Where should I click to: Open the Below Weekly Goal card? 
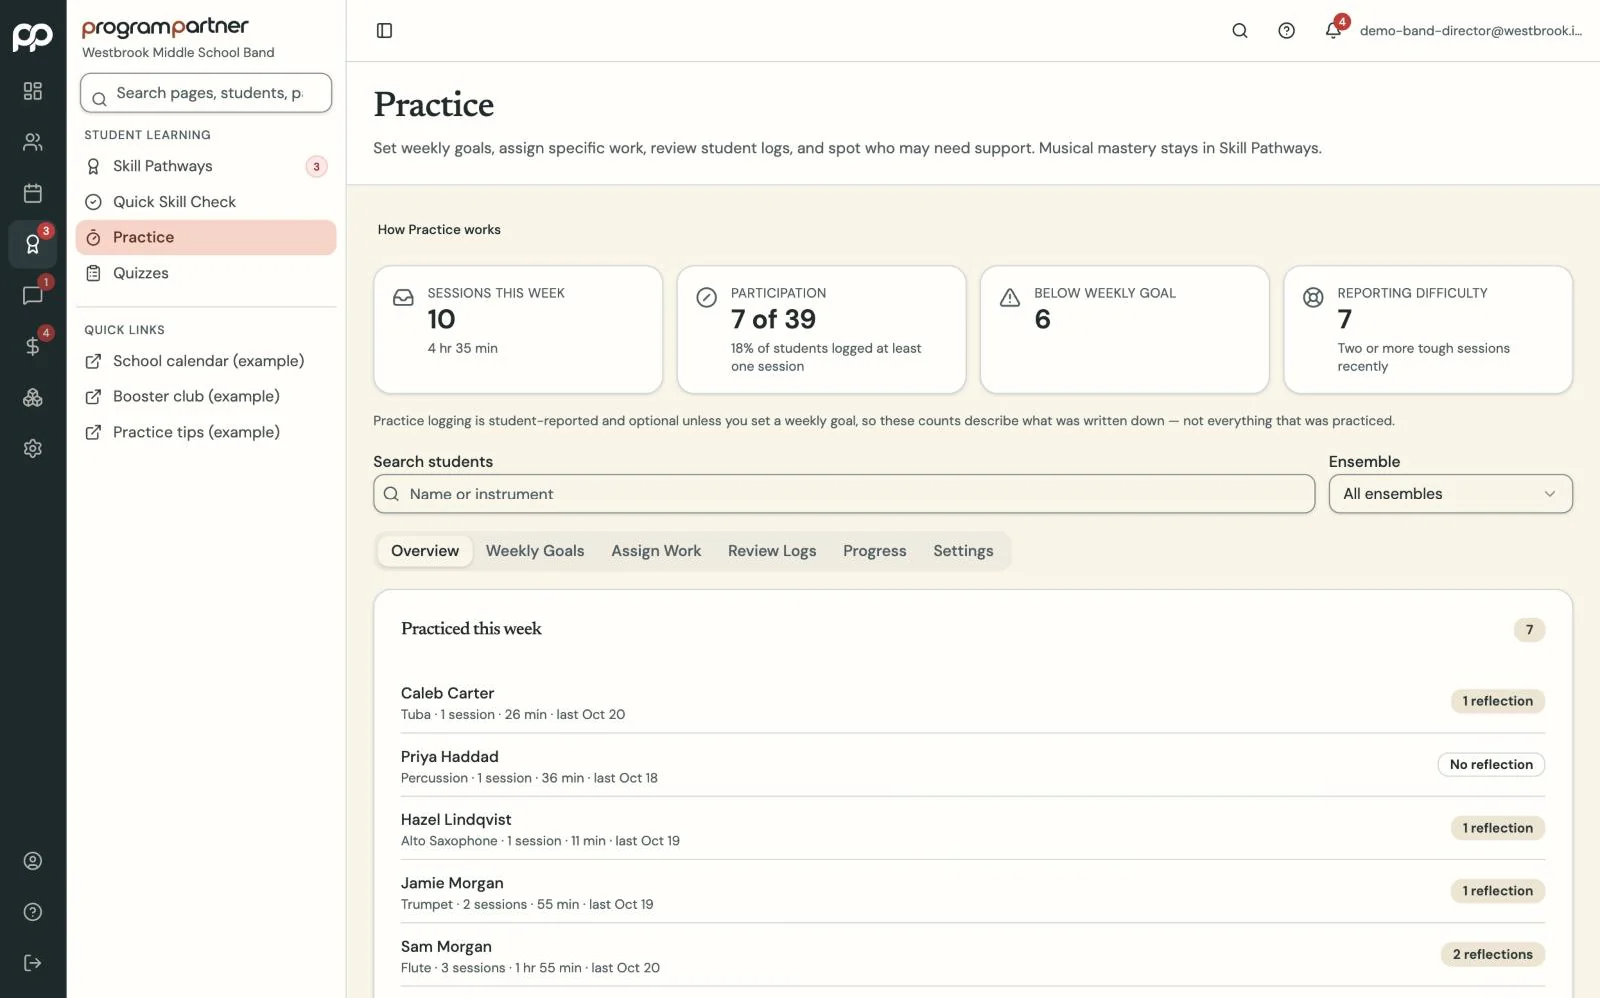pyautogui.click(x=1125, y=330)
